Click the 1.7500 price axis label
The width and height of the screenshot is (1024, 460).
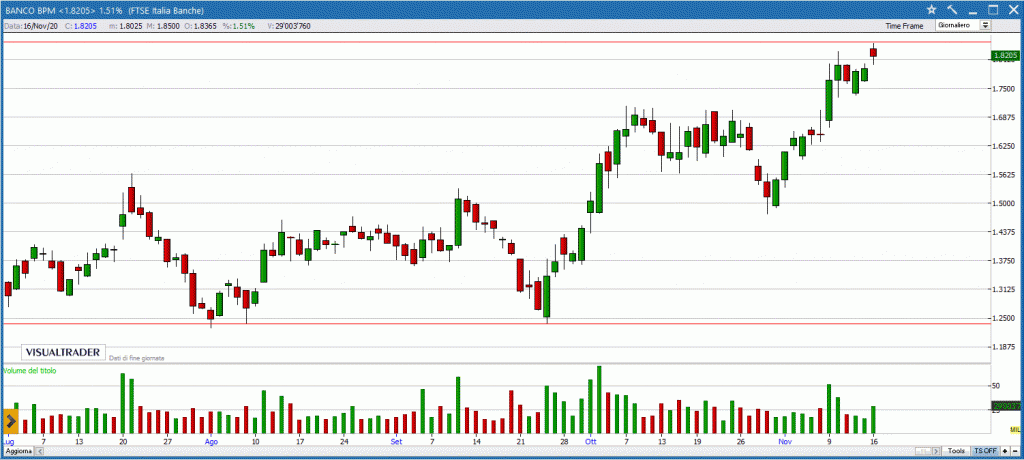point(1003,89)
